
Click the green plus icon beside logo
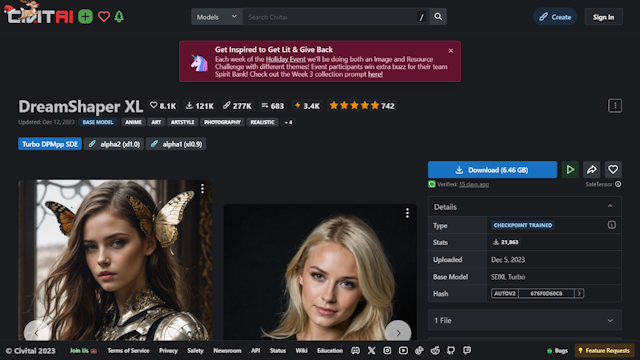pyautogui.click(x=85, y=17)
